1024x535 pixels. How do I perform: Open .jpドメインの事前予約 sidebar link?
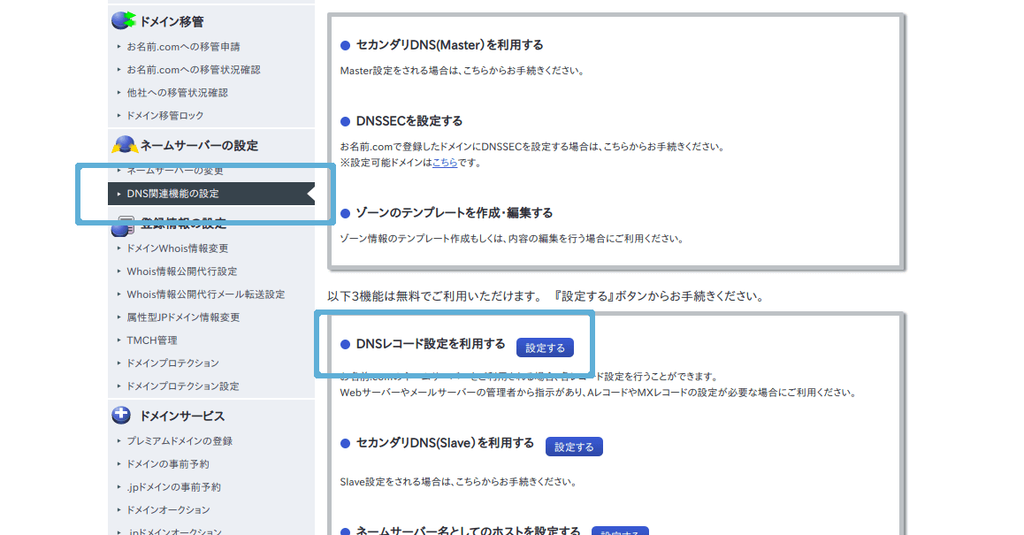coord(173,487)
